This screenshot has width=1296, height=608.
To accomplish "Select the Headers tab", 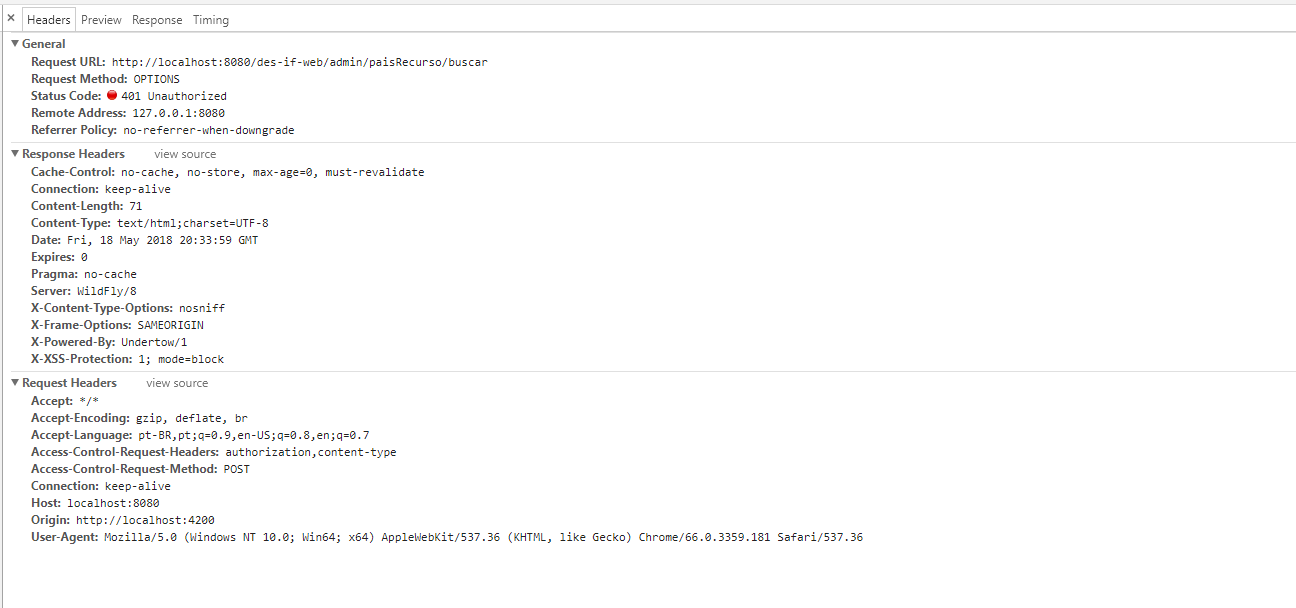I will 49,20.
